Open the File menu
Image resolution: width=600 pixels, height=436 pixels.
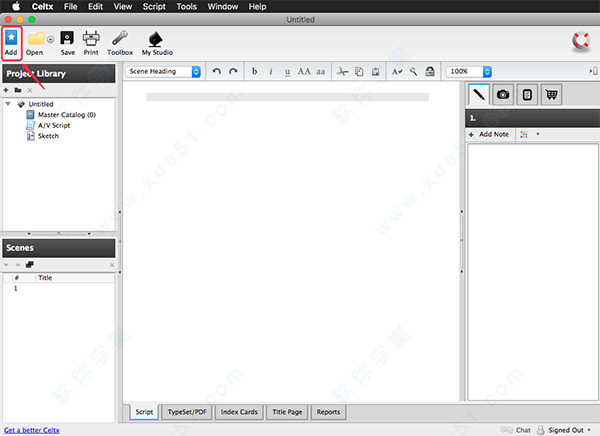pos(70,7)
